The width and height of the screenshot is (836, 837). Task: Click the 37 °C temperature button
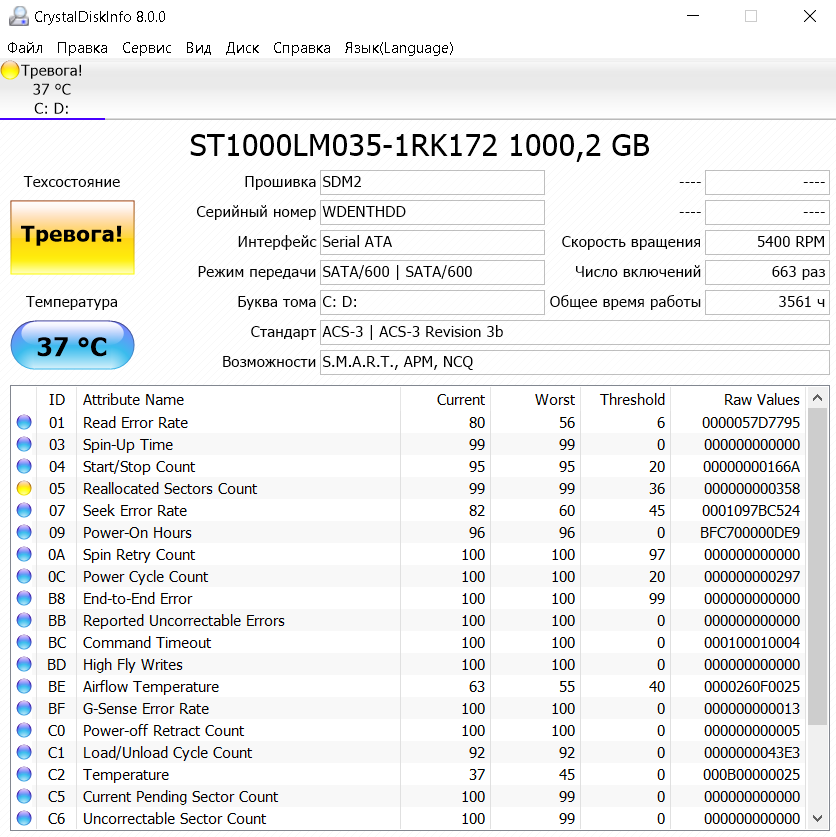click(72, 346)
